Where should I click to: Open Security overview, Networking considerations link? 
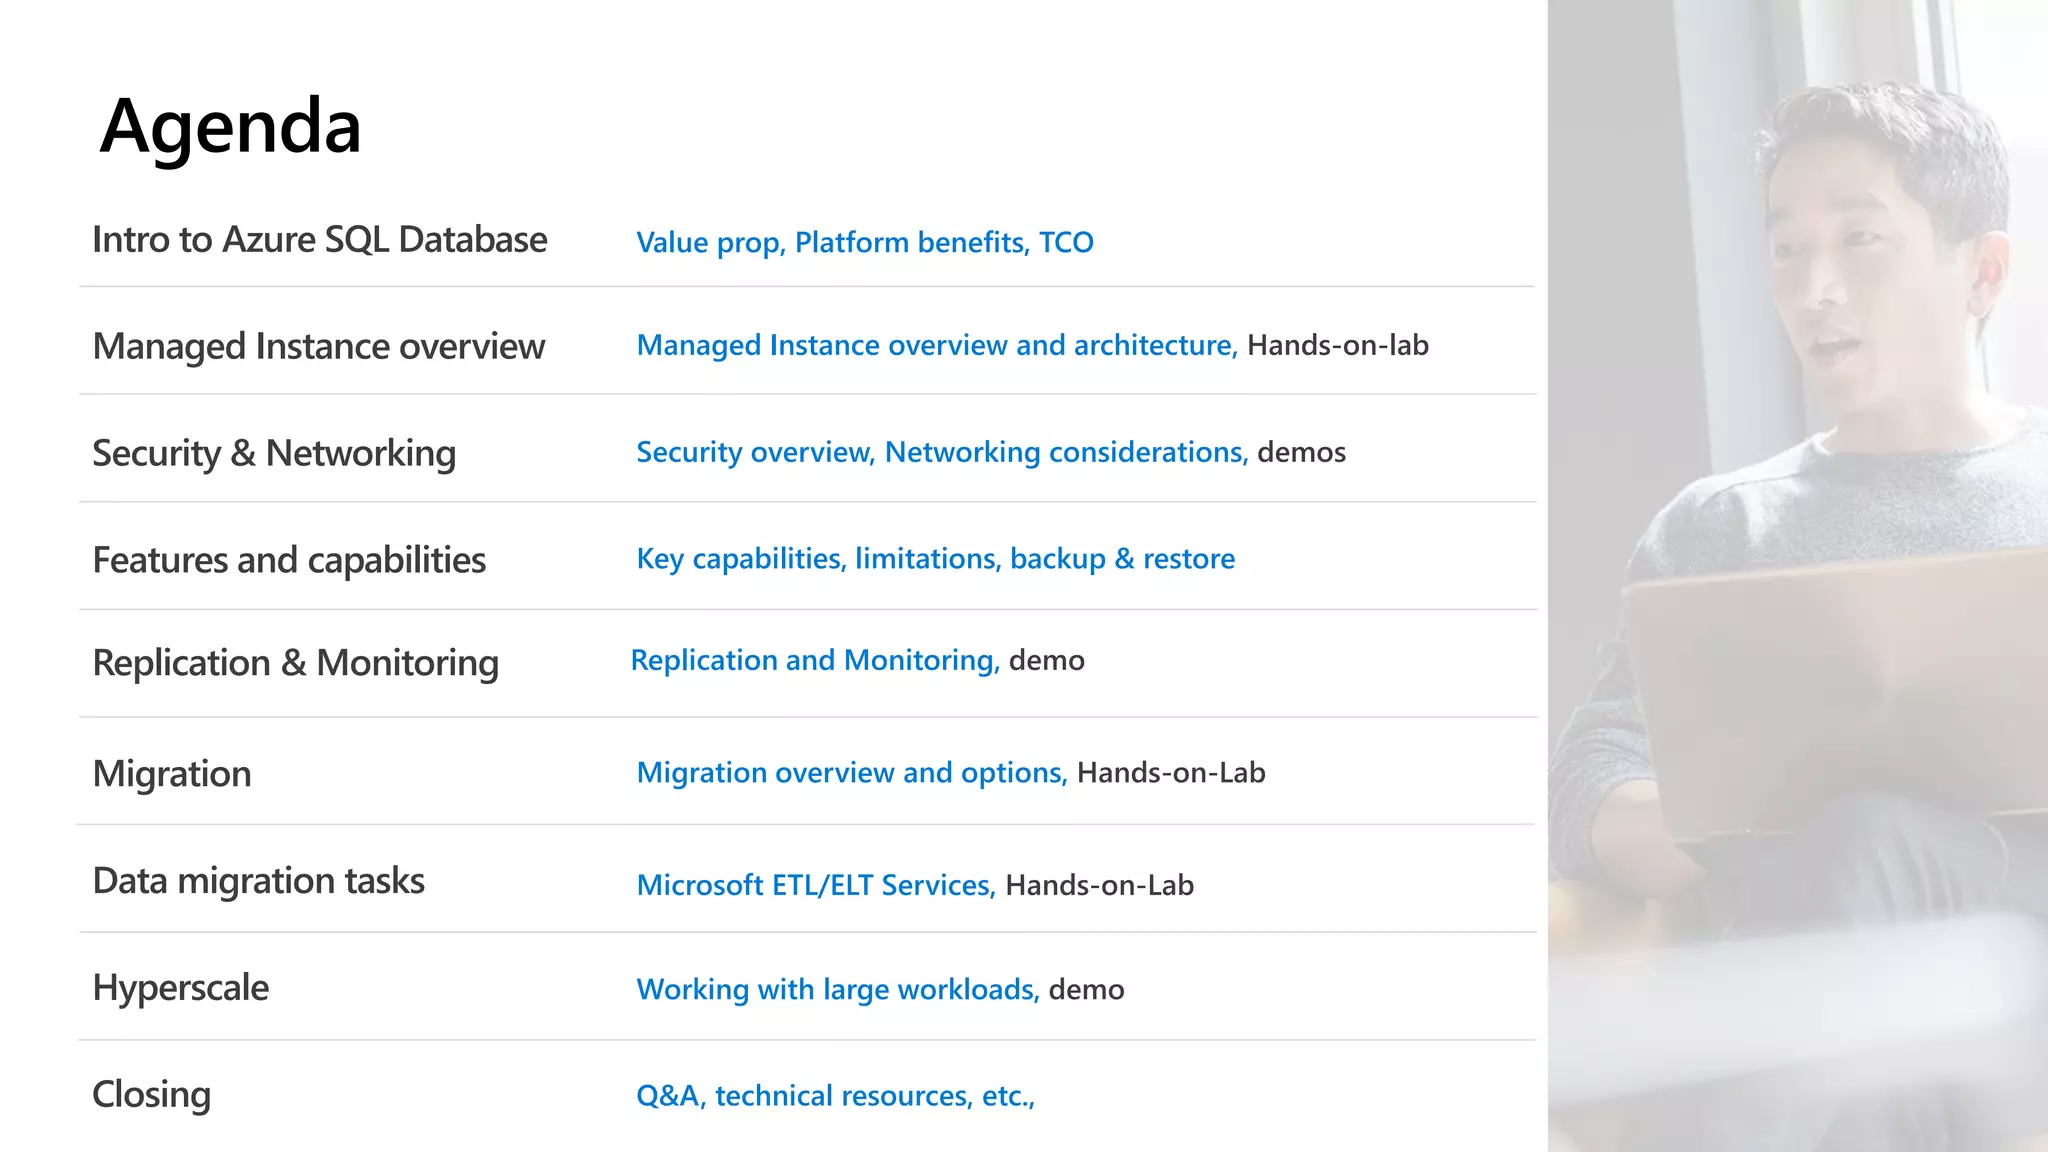(x=942, y=452)
